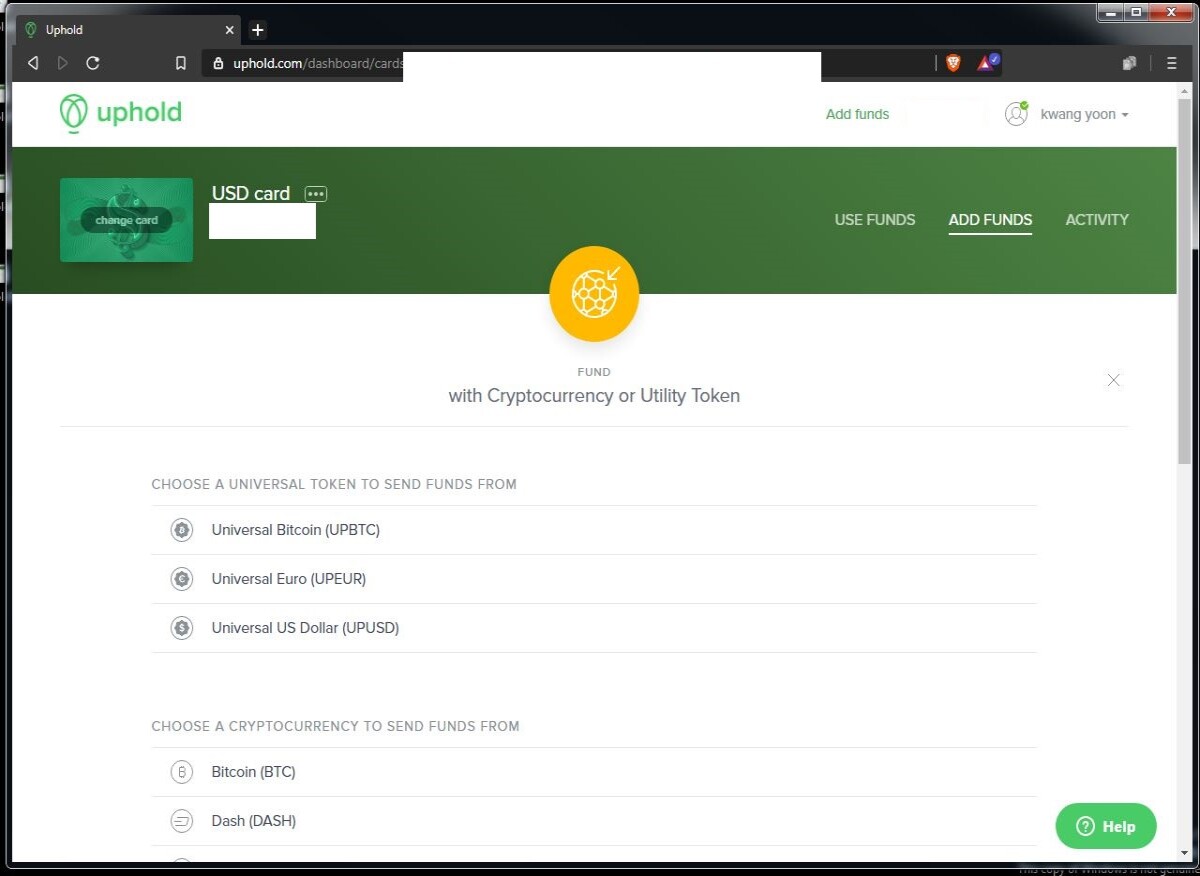Reload the page with the refresh icon
Image resolution: width=1200 pixels, height=876 pixels.
93,63
